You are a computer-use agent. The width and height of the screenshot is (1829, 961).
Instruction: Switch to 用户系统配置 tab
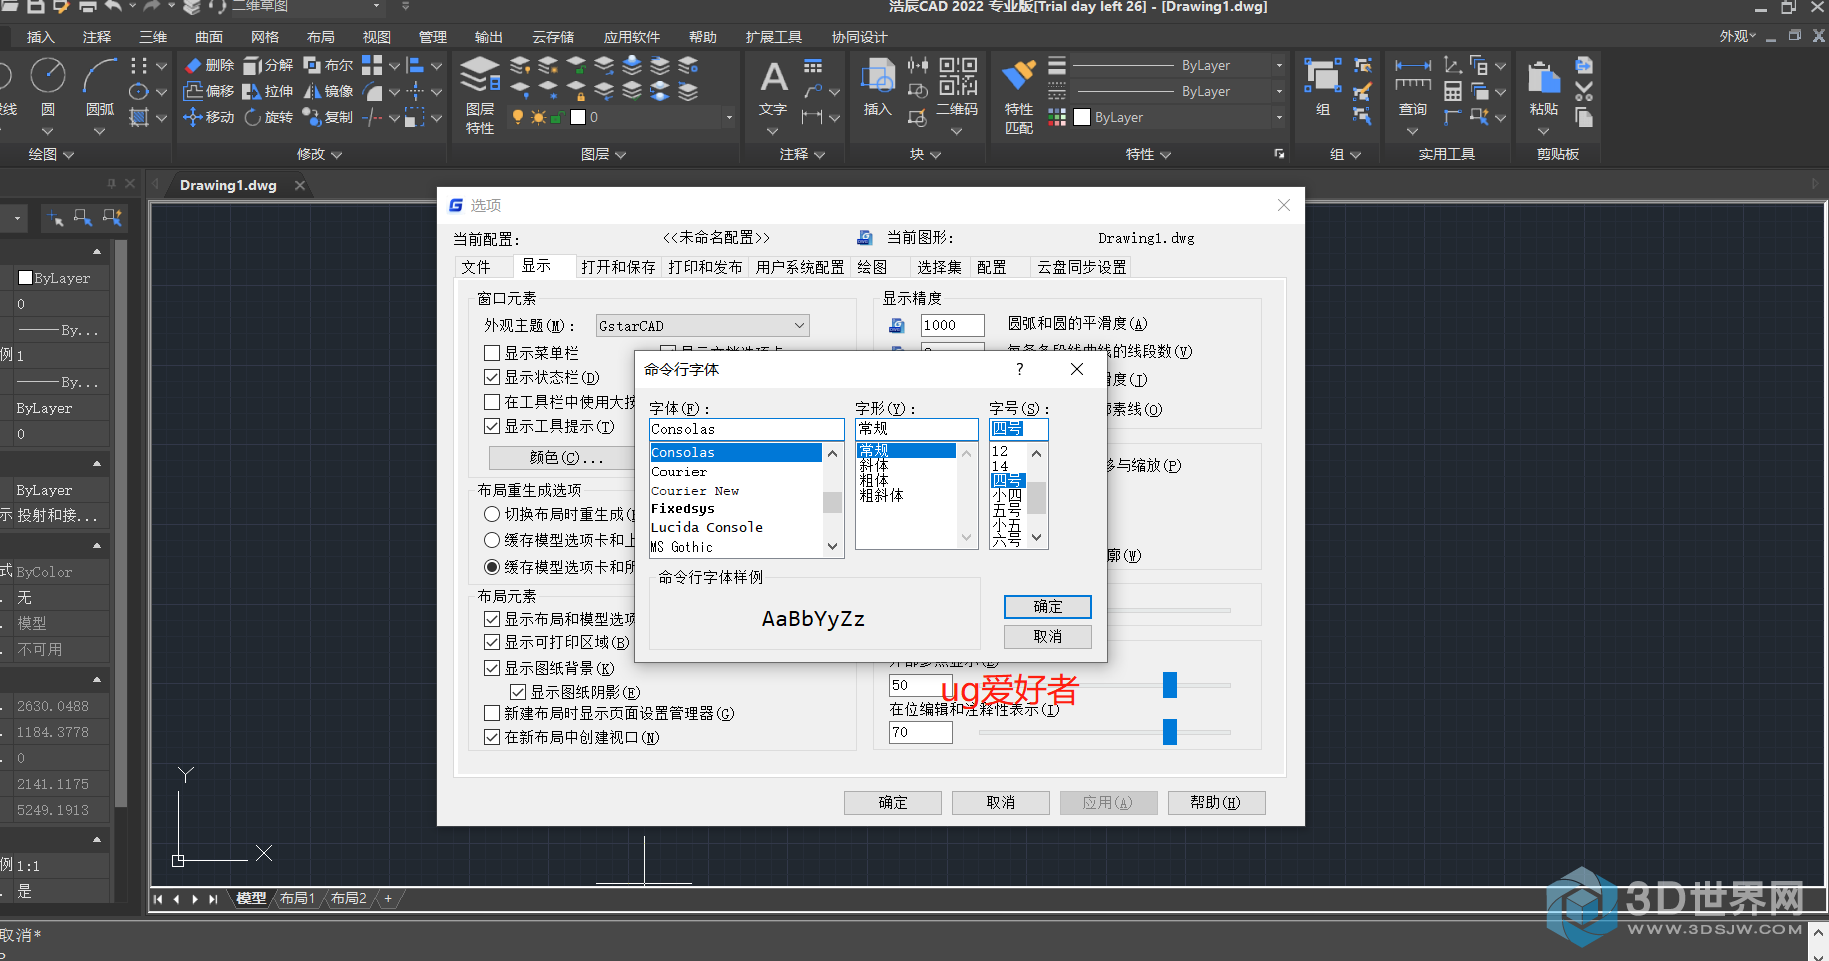[800, 267]
